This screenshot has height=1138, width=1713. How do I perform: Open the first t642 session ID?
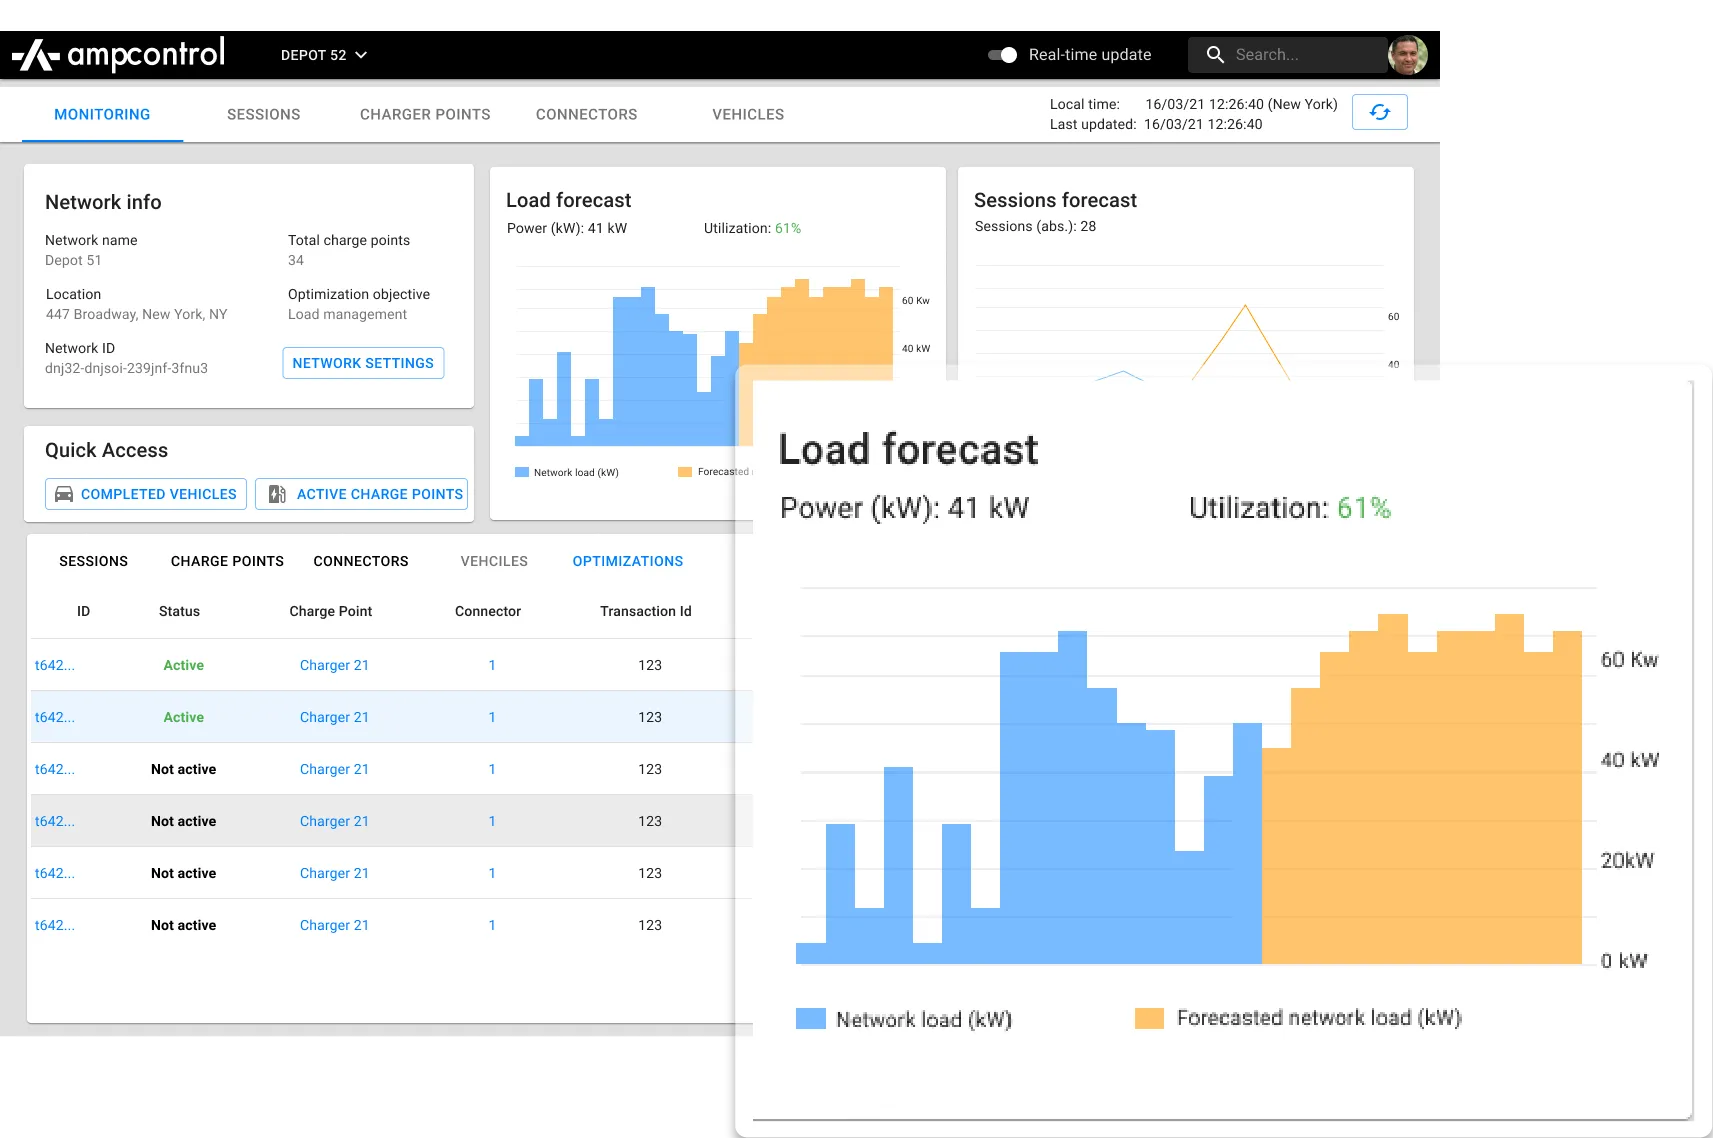pyautogui.click(x=55, y=665)
